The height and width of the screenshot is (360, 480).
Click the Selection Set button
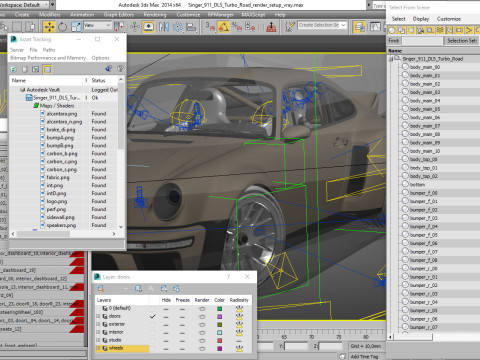(x=462, y=41)
